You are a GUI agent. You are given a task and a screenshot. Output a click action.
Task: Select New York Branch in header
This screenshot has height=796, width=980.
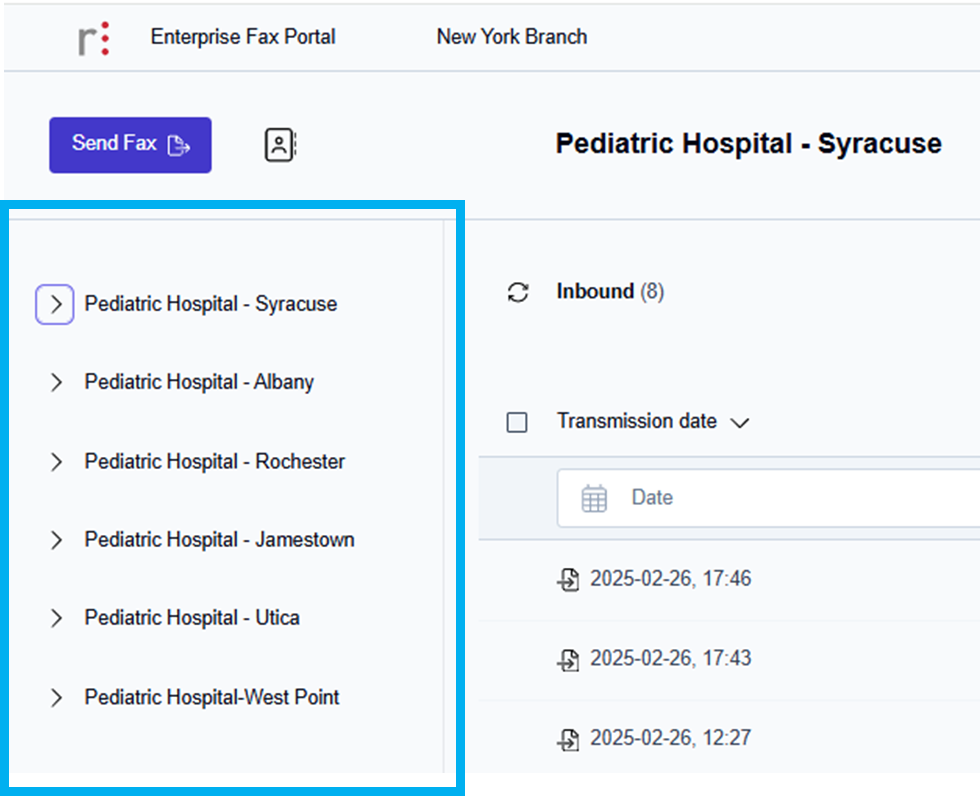(511, 38)
